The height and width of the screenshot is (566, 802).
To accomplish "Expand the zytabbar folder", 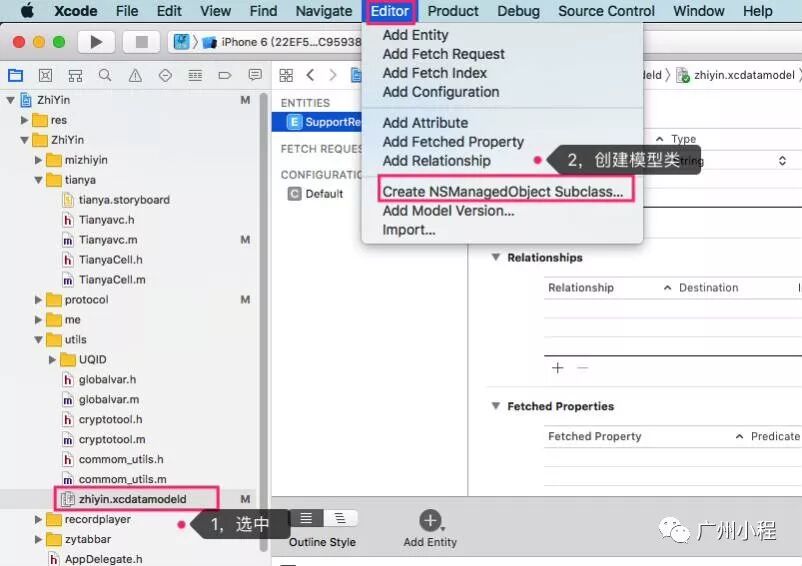I will coord(38,539).
